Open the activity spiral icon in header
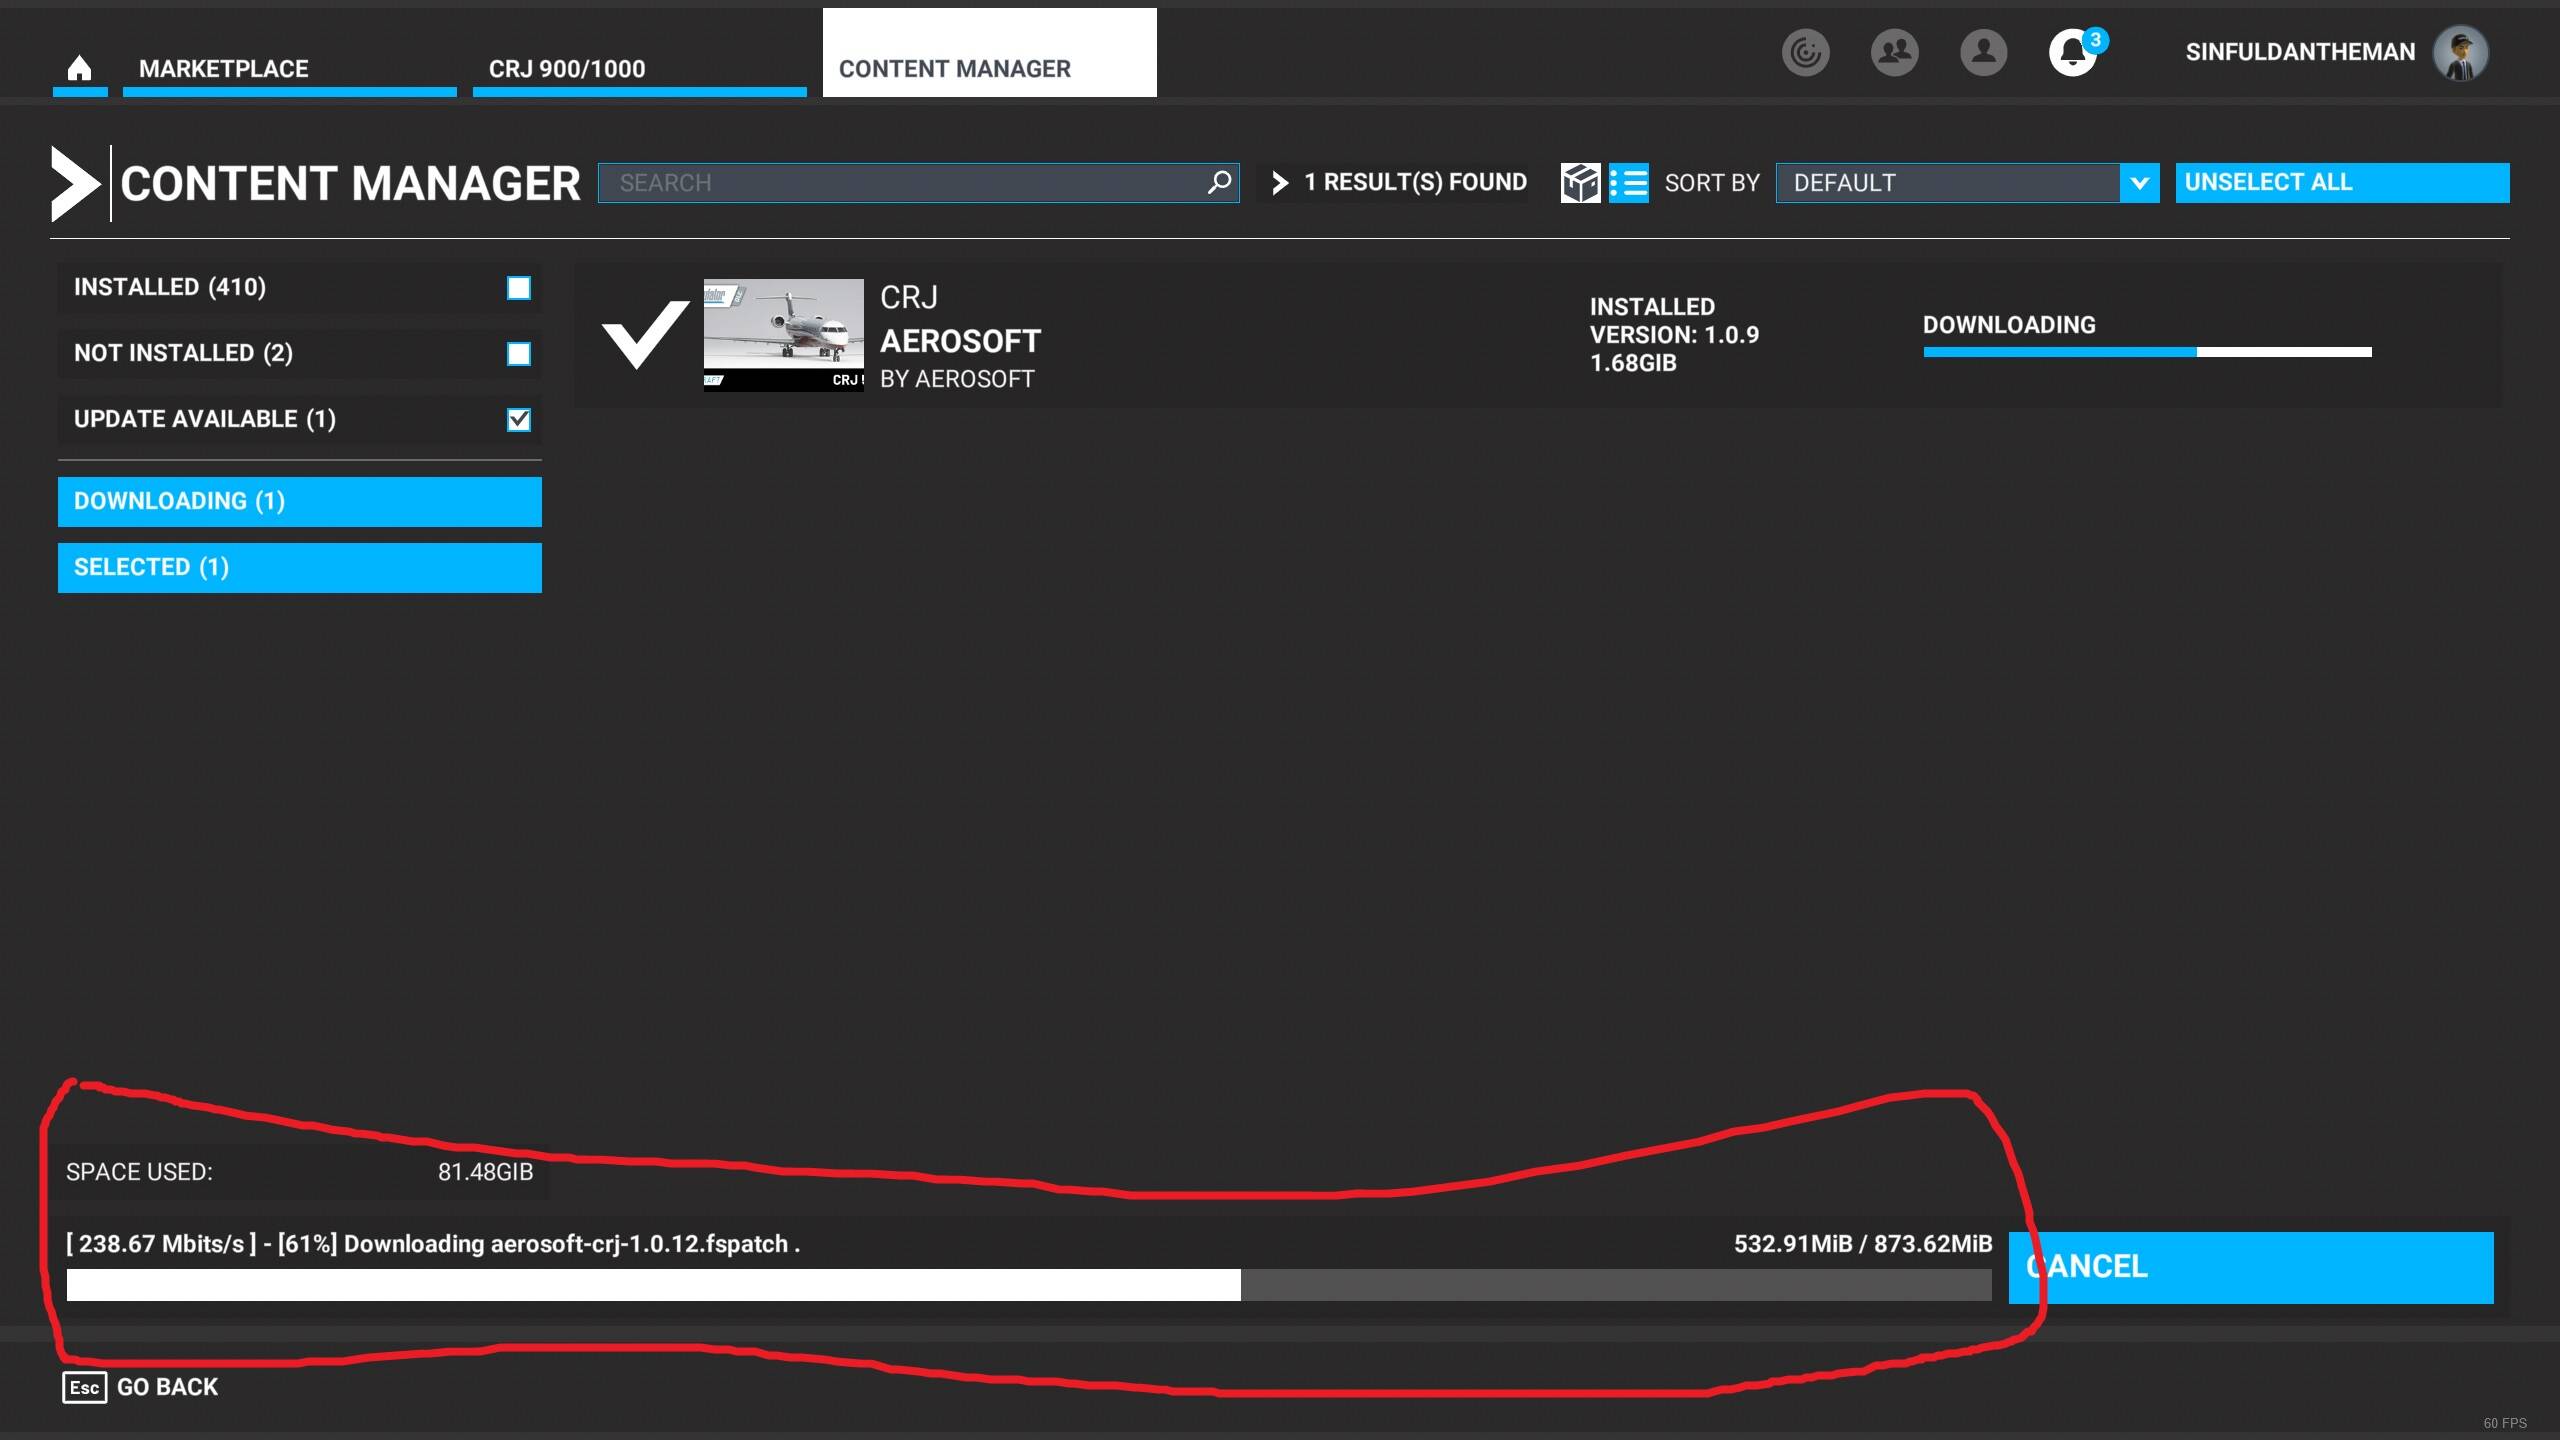 (x=1806, y=52)
